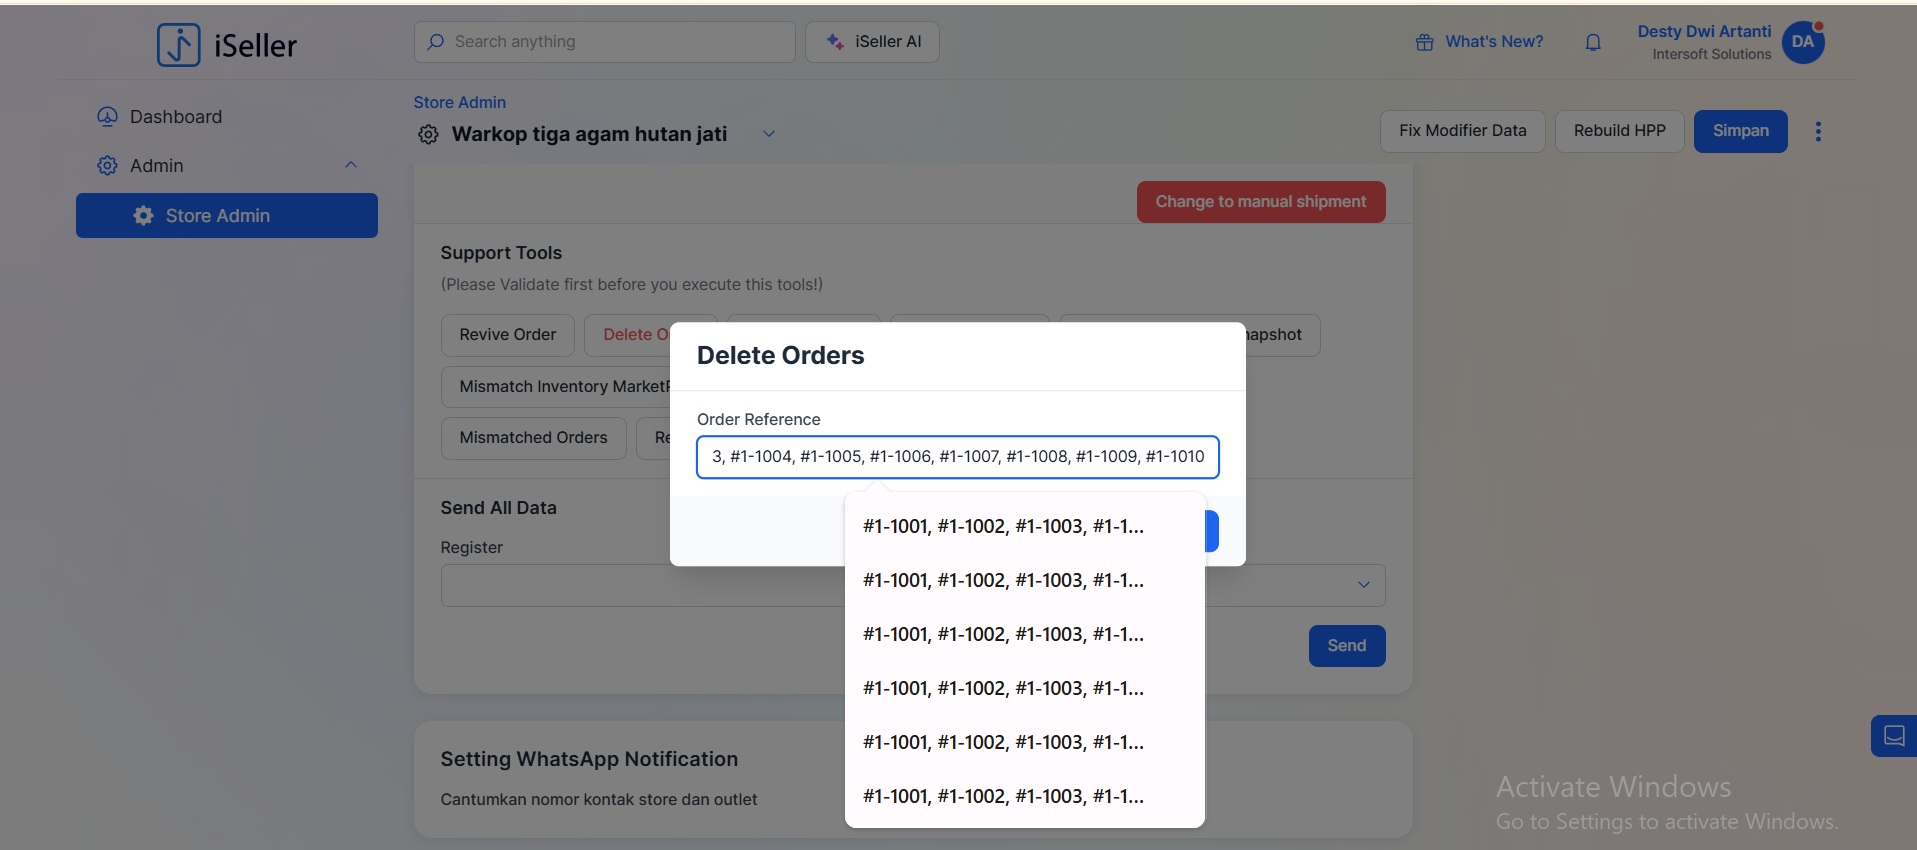Click the iSeller logo icon
Screen dimensions: 1917x850
tap(179, 45)
